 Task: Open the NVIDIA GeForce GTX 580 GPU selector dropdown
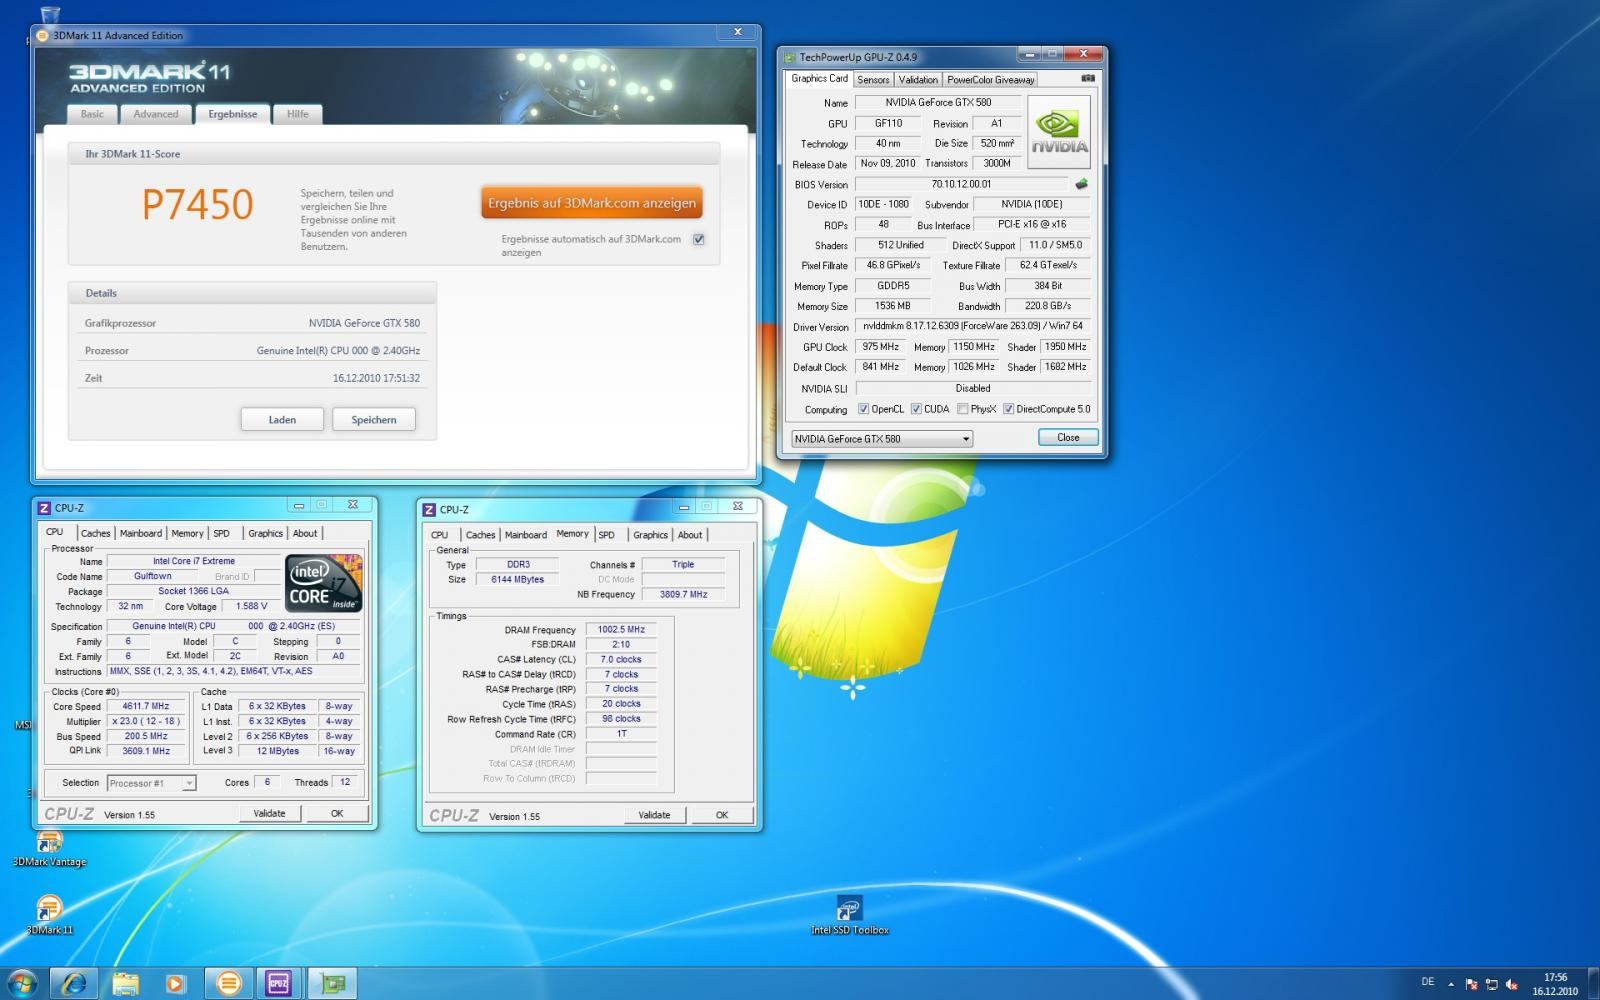881,439
